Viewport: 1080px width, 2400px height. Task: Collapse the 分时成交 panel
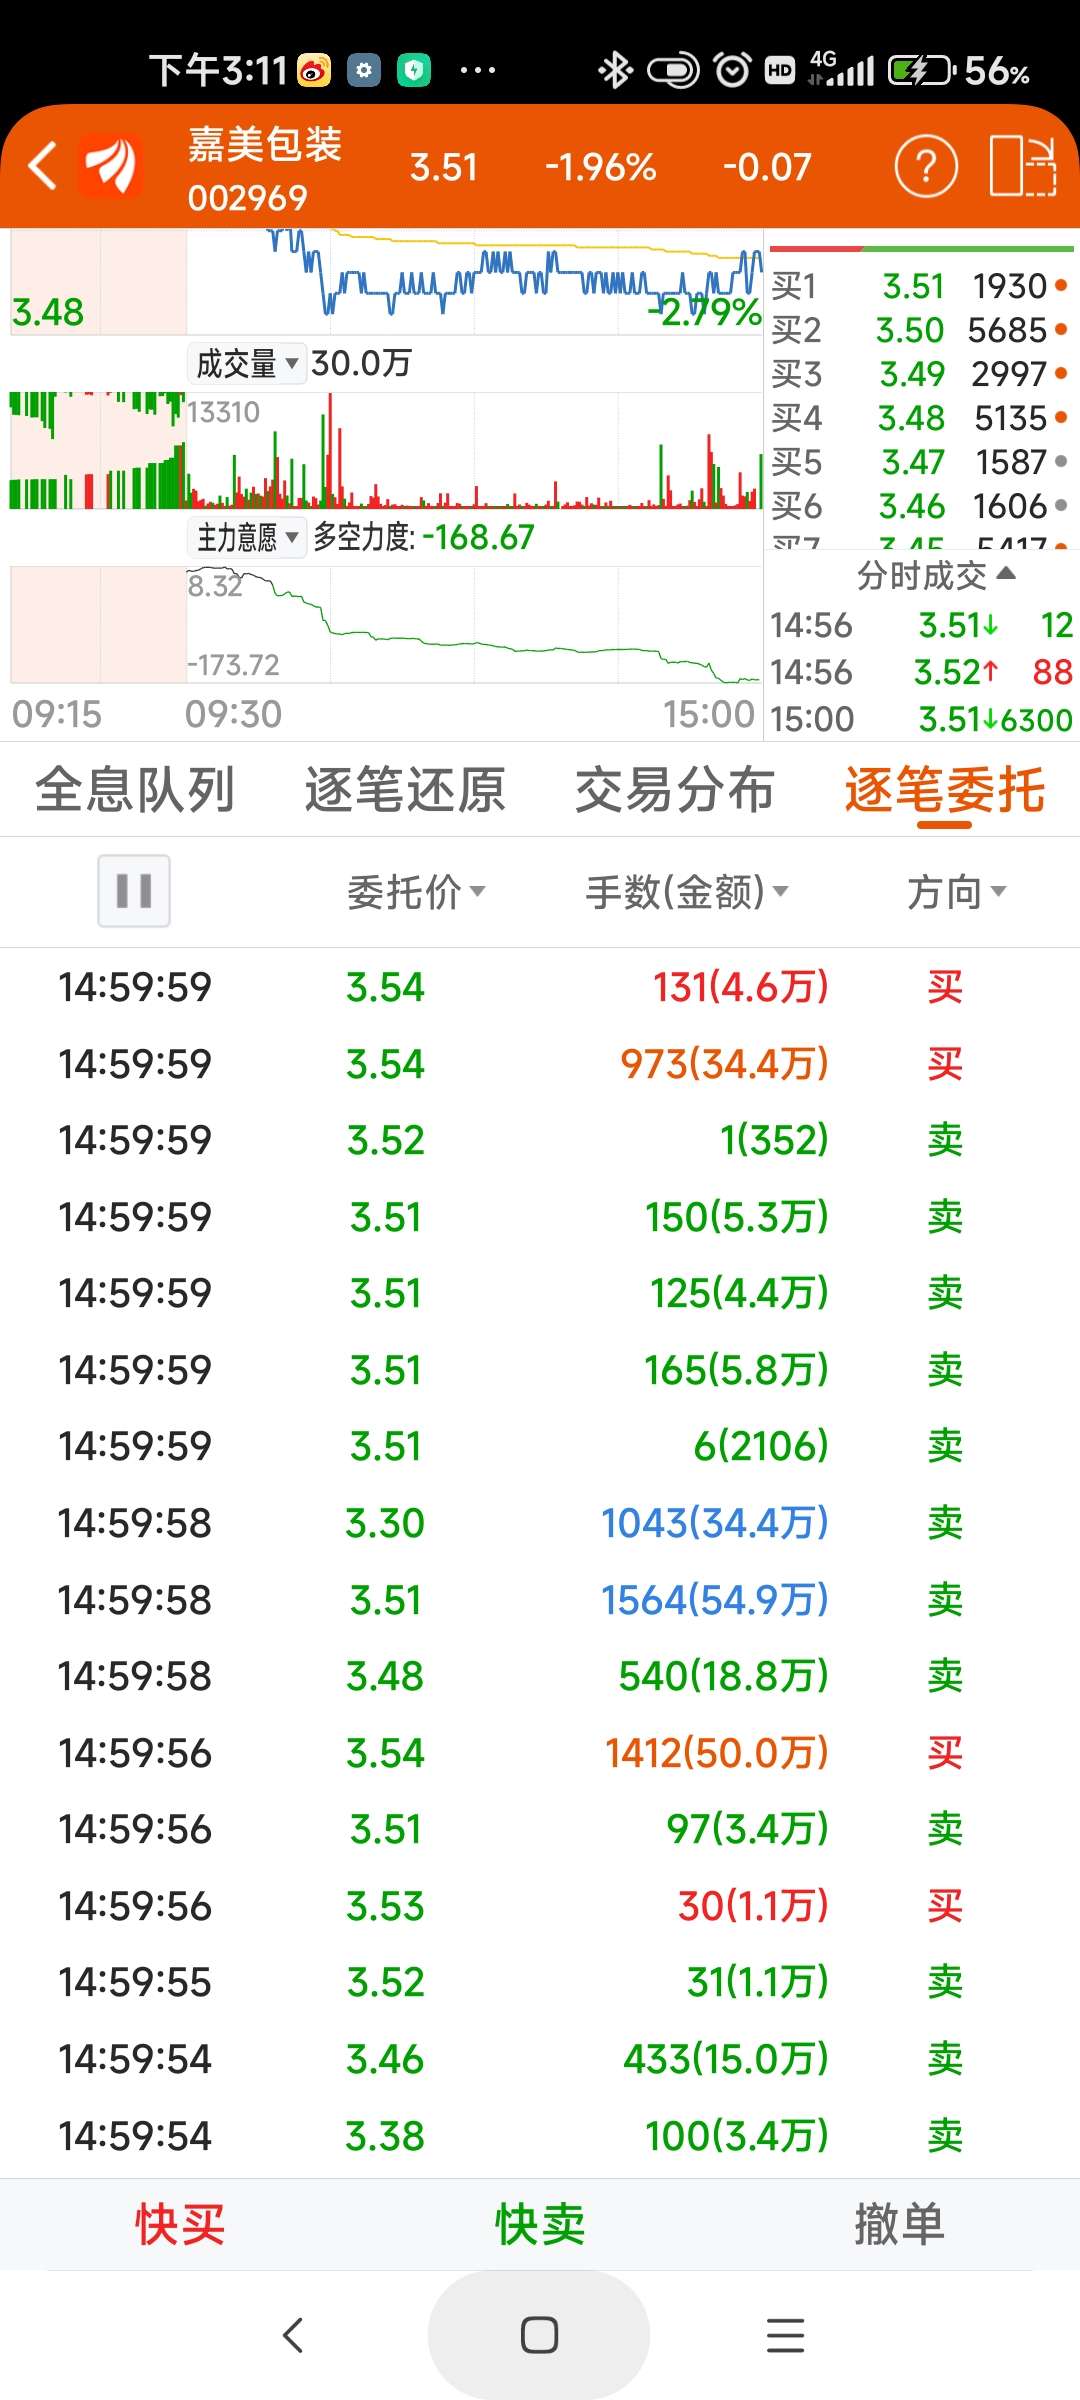(936, 575)
